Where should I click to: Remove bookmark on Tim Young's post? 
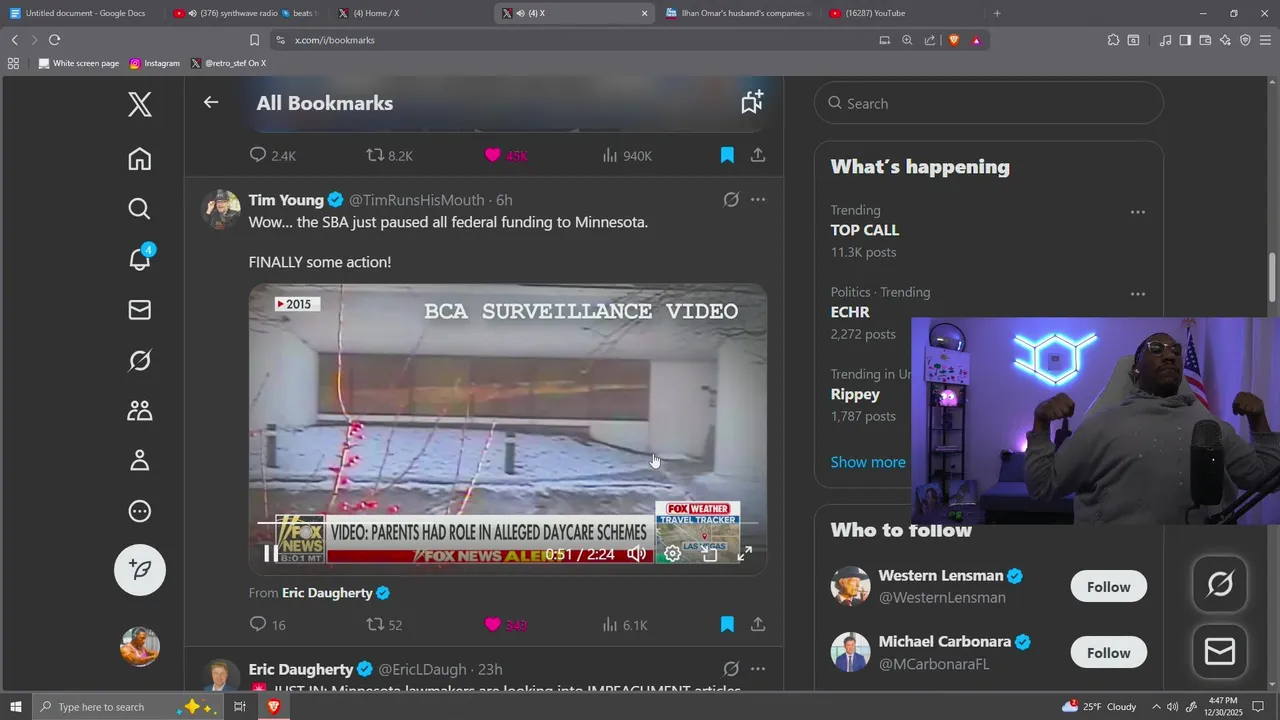pyautogui.click(x=727, y=624)
